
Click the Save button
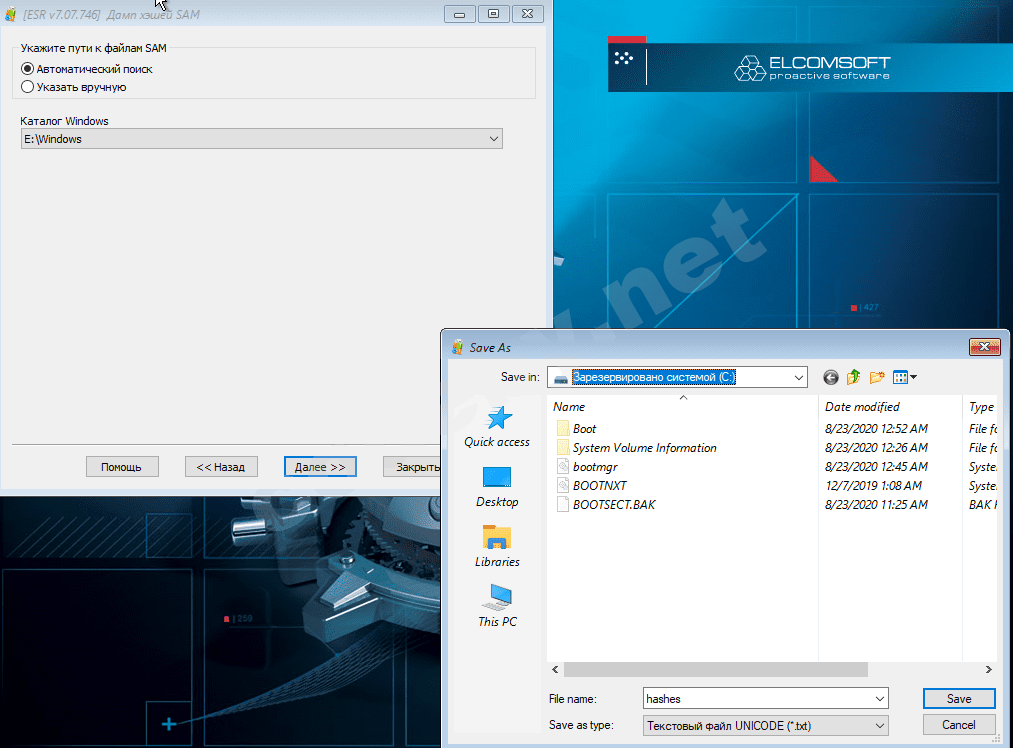coord(958,699)
